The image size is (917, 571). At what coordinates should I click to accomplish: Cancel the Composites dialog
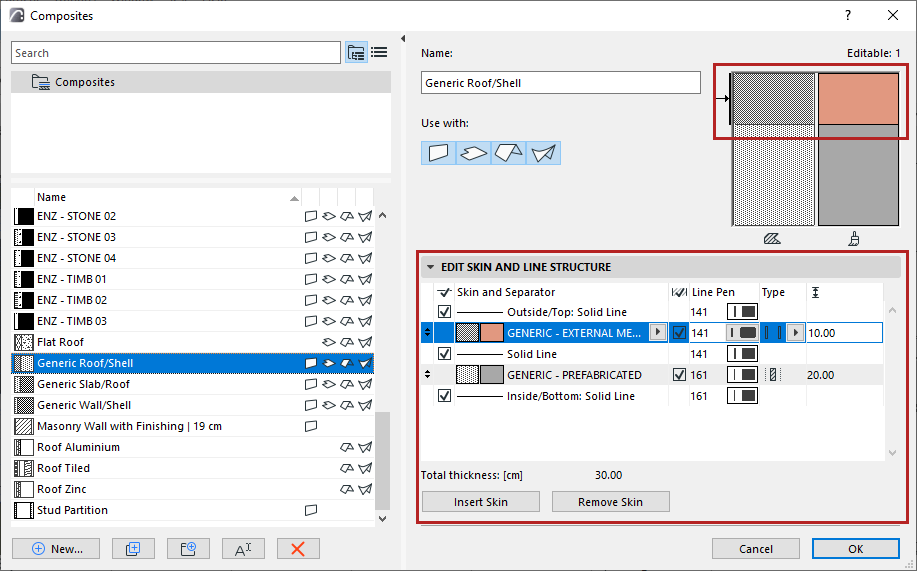(756, 549)
